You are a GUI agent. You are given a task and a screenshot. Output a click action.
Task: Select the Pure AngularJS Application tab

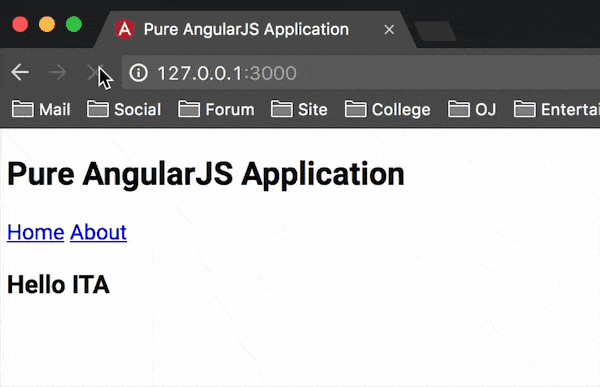(255, 30)
